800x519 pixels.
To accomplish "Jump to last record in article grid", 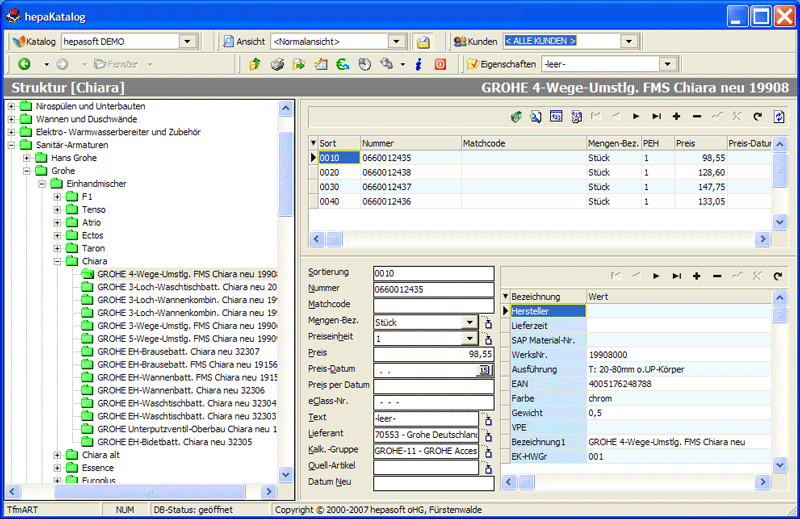I will [x=657, y=117].
